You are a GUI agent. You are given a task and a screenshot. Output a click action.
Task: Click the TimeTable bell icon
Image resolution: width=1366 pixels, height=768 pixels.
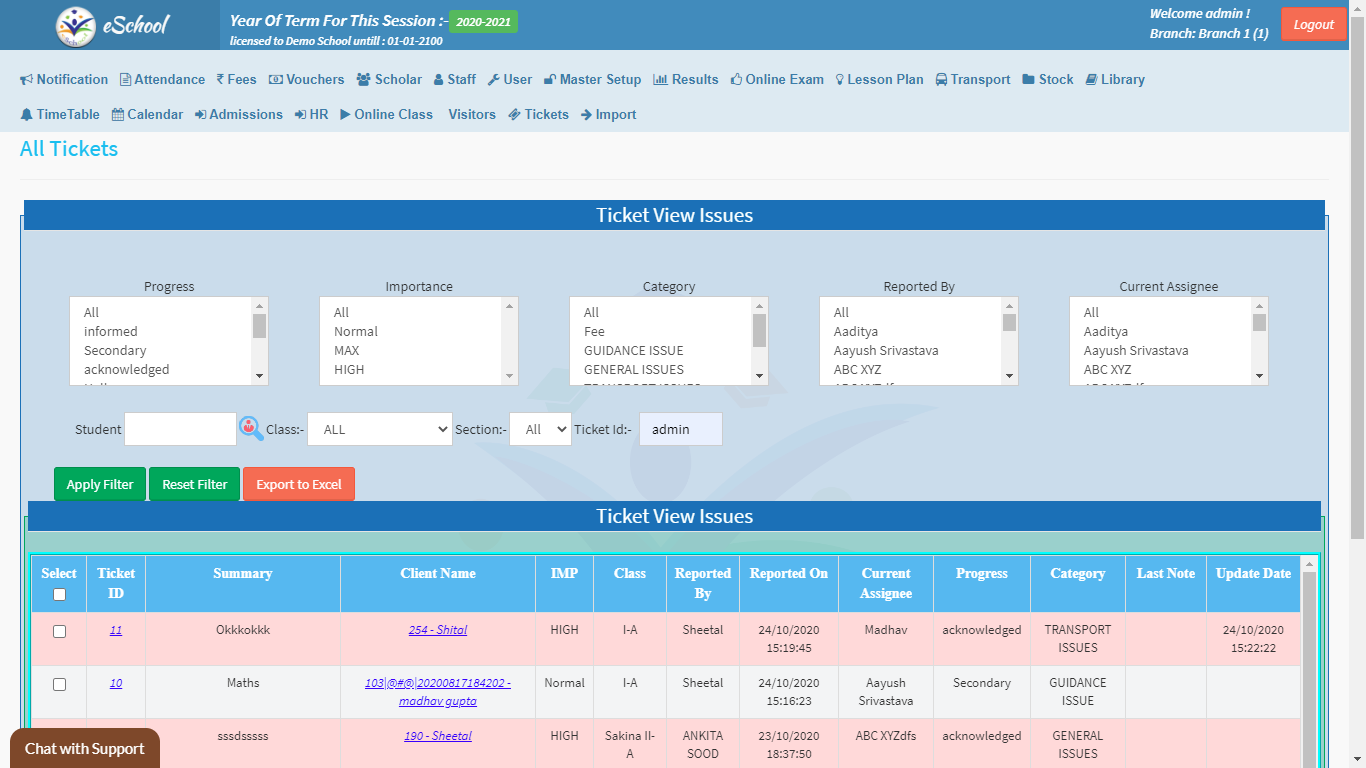click(x=27, y=115)
